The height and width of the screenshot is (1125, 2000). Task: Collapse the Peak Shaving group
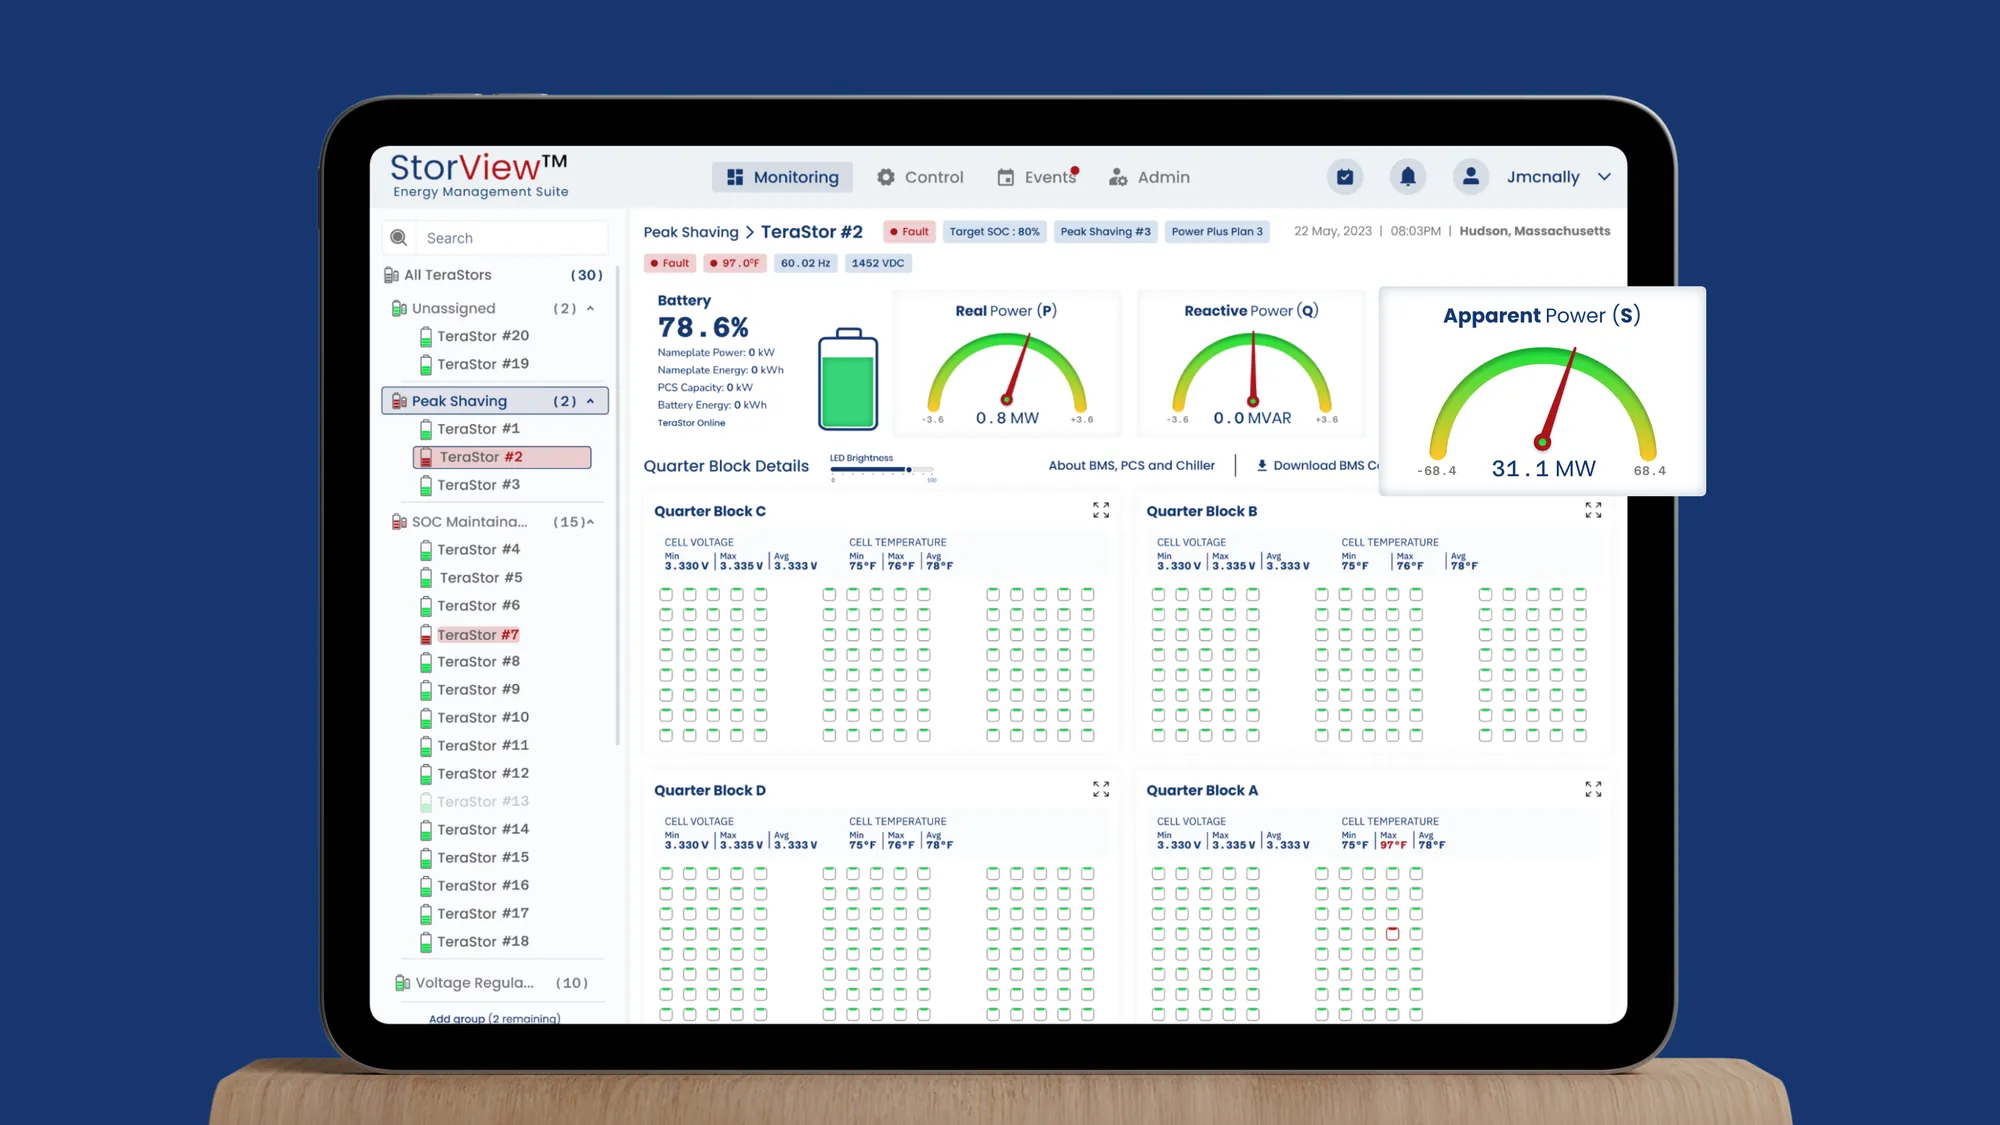(590, 401)
